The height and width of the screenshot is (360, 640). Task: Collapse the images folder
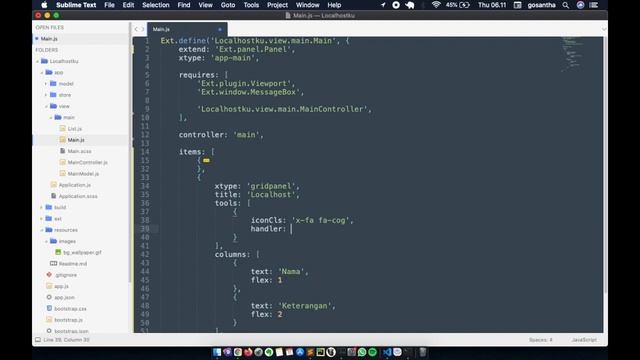click(x=46, y=241)
